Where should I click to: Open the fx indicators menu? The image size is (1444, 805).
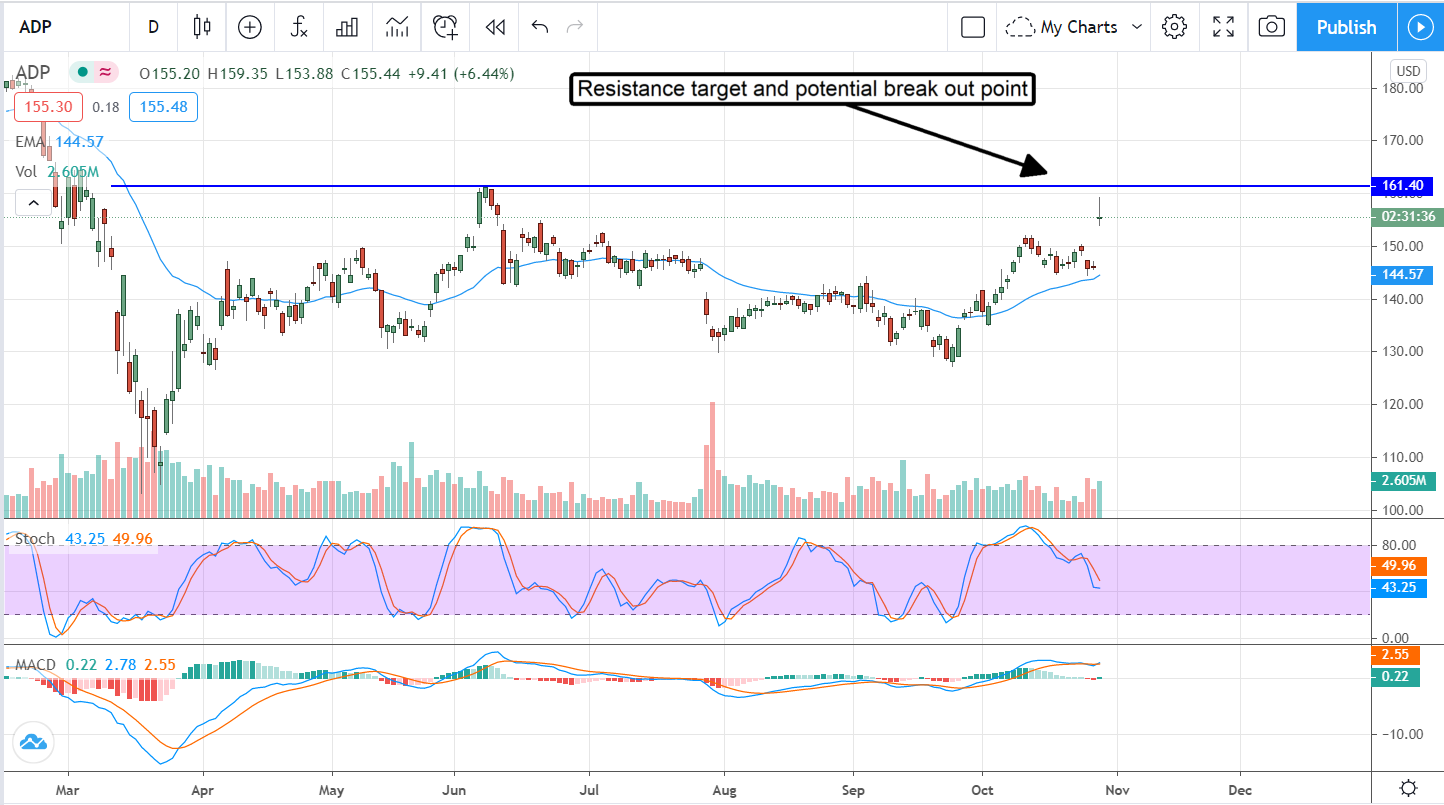298,27
